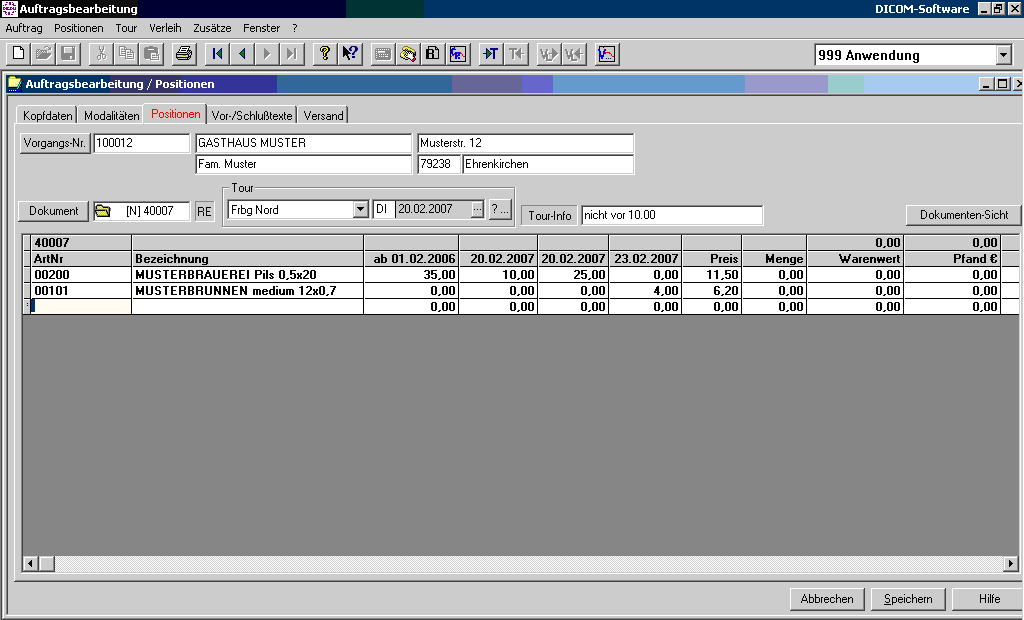Click the Speichern button

[908, 599]
